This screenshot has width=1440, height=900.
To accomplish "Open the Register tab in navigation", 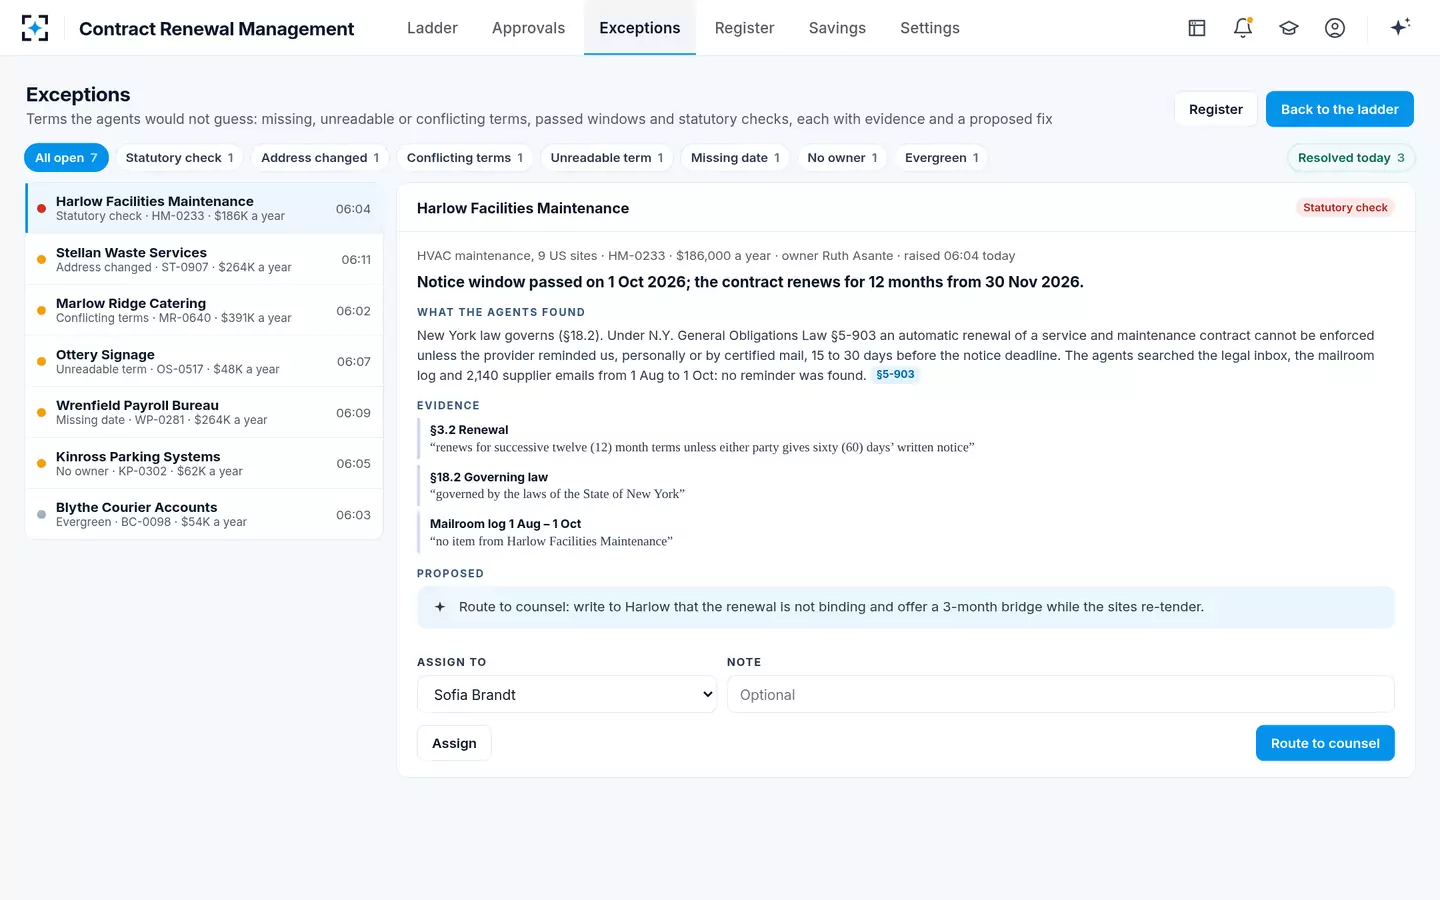I will tap(744, 28).
